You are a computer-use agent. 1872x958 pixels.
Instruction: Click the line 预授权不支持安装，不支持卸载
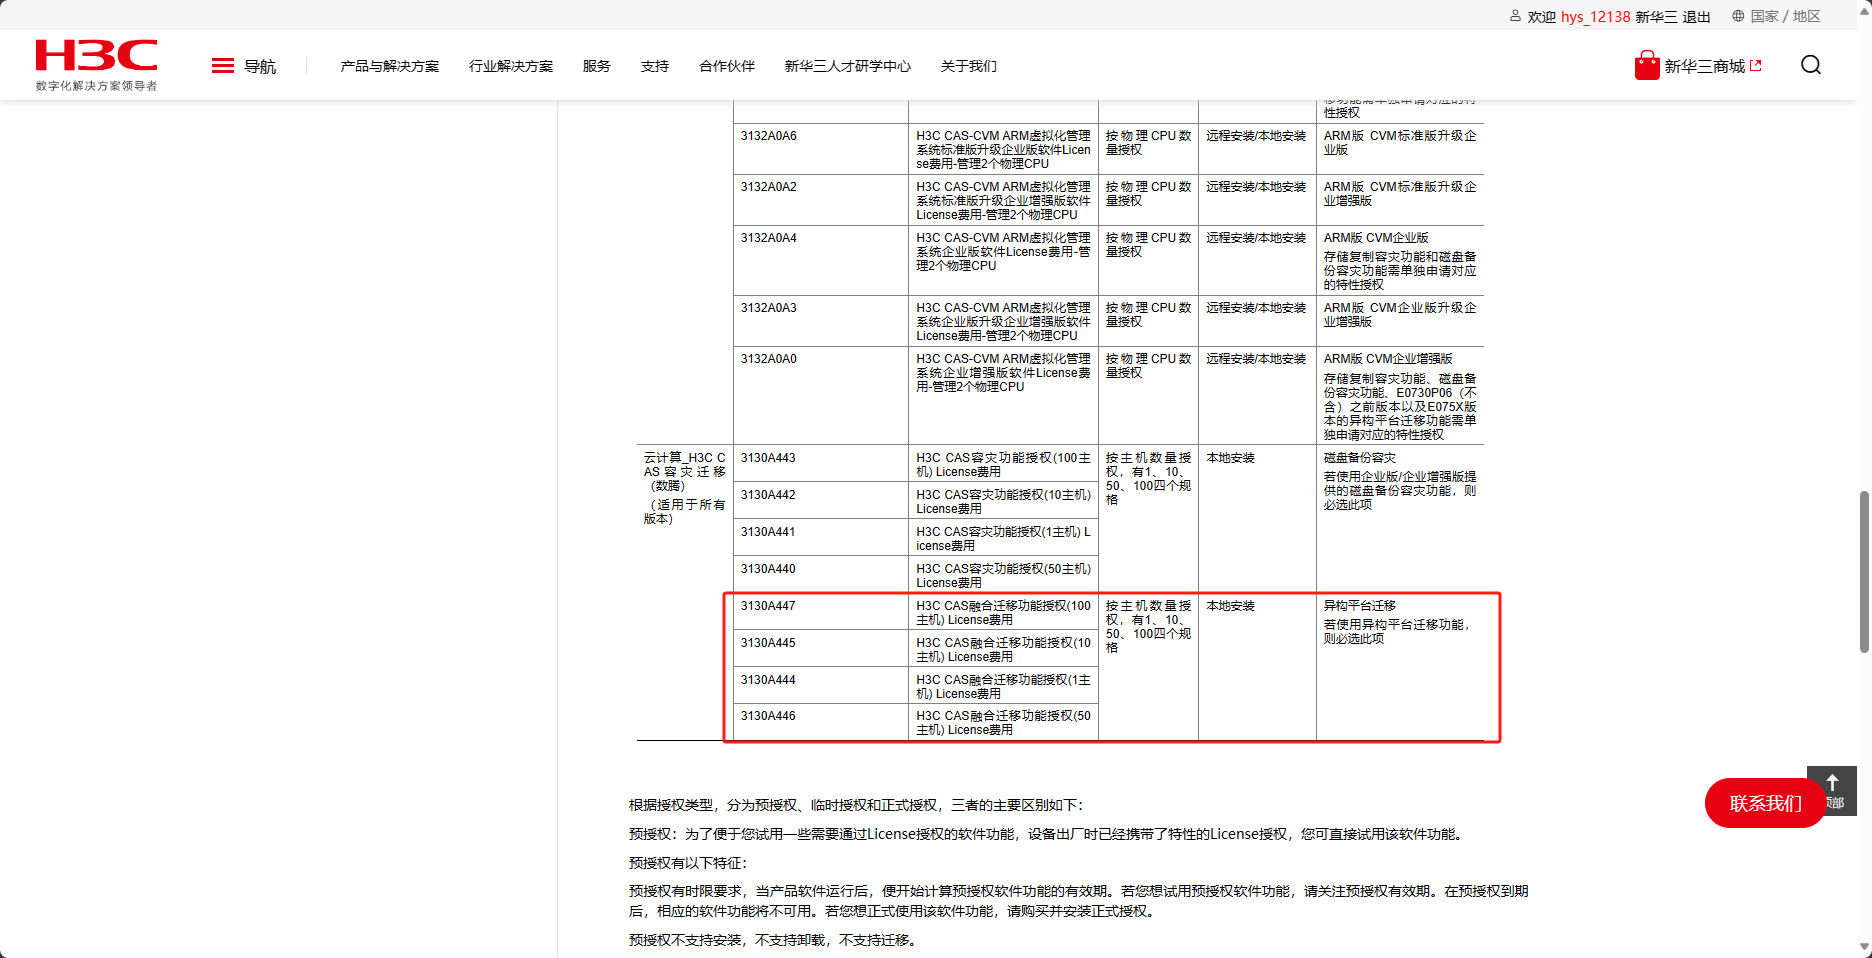pos(773,940)
